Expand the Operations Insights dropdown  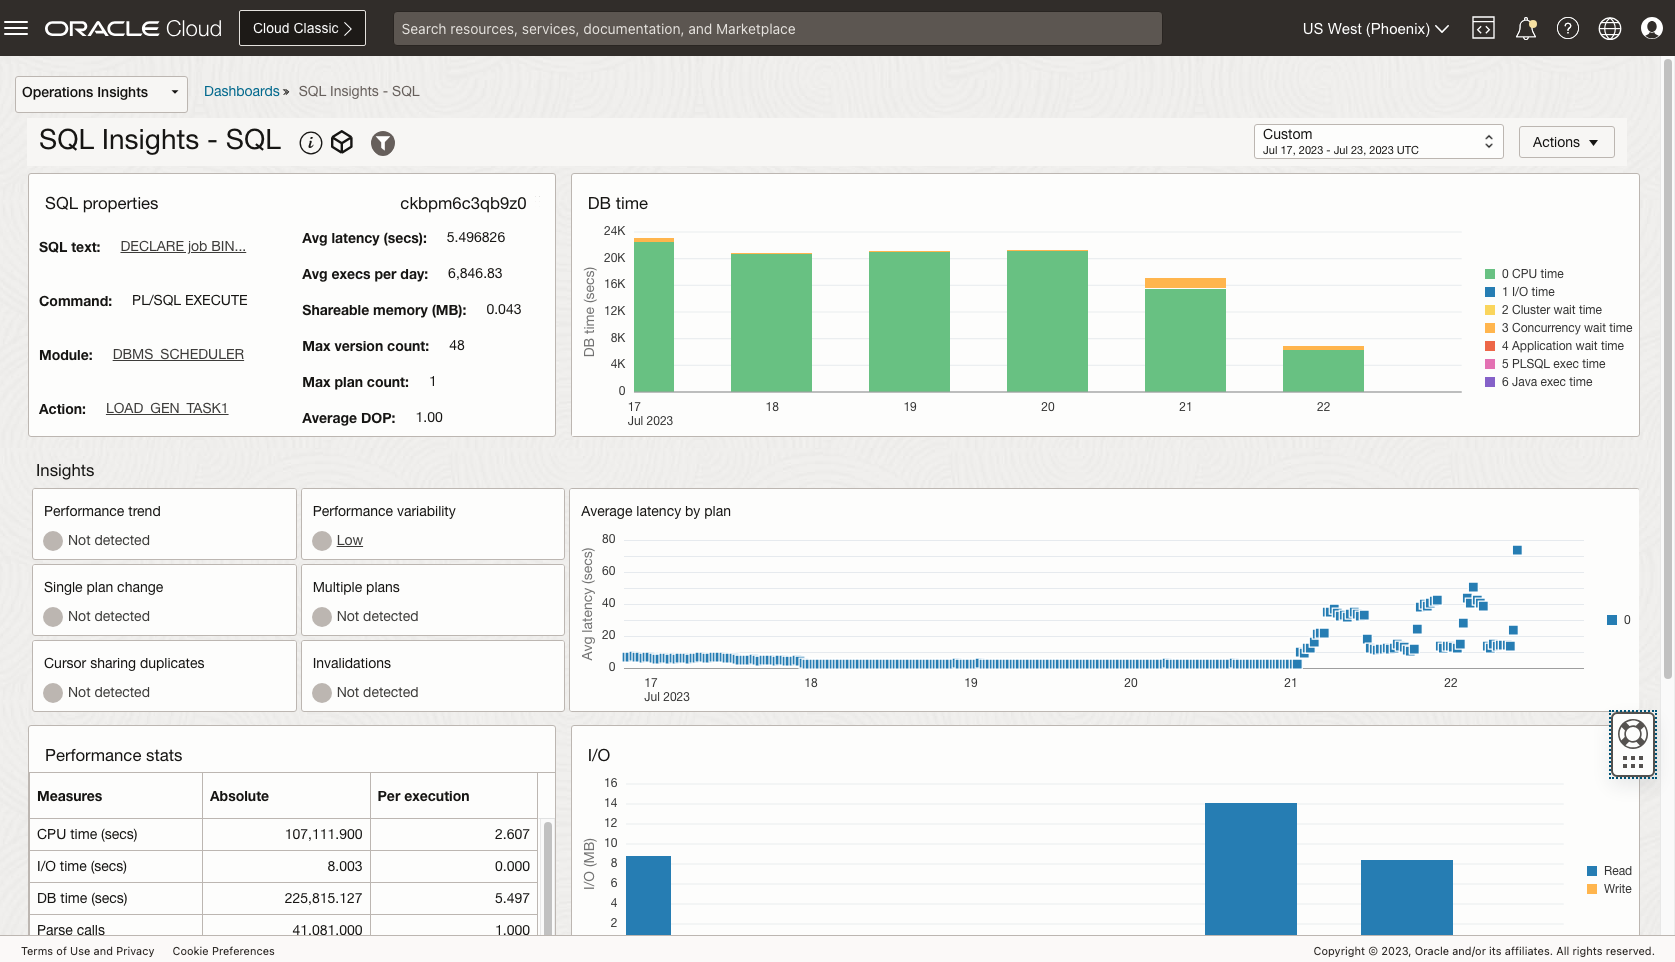[101, 93]
